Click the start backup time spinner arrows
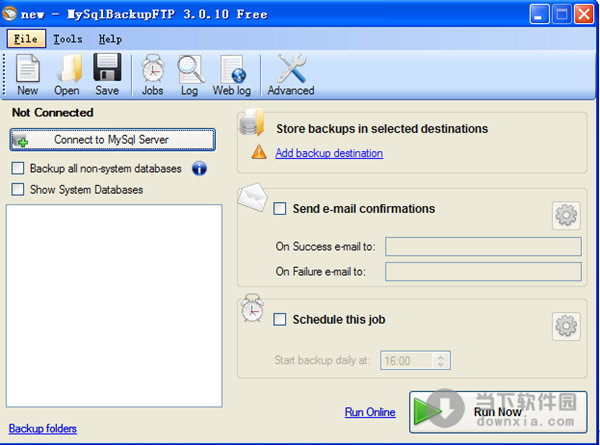The height and width of the screenshot is (445, 600). [441, 360]
